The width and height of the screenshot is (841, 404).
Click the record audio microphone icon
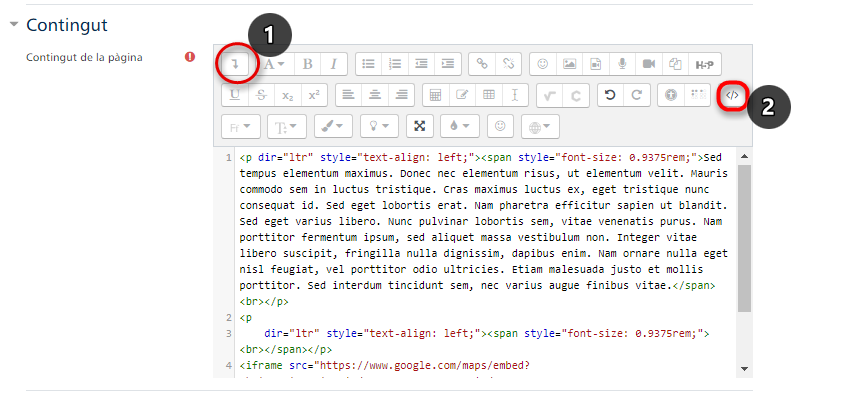(x=622, y=63)
